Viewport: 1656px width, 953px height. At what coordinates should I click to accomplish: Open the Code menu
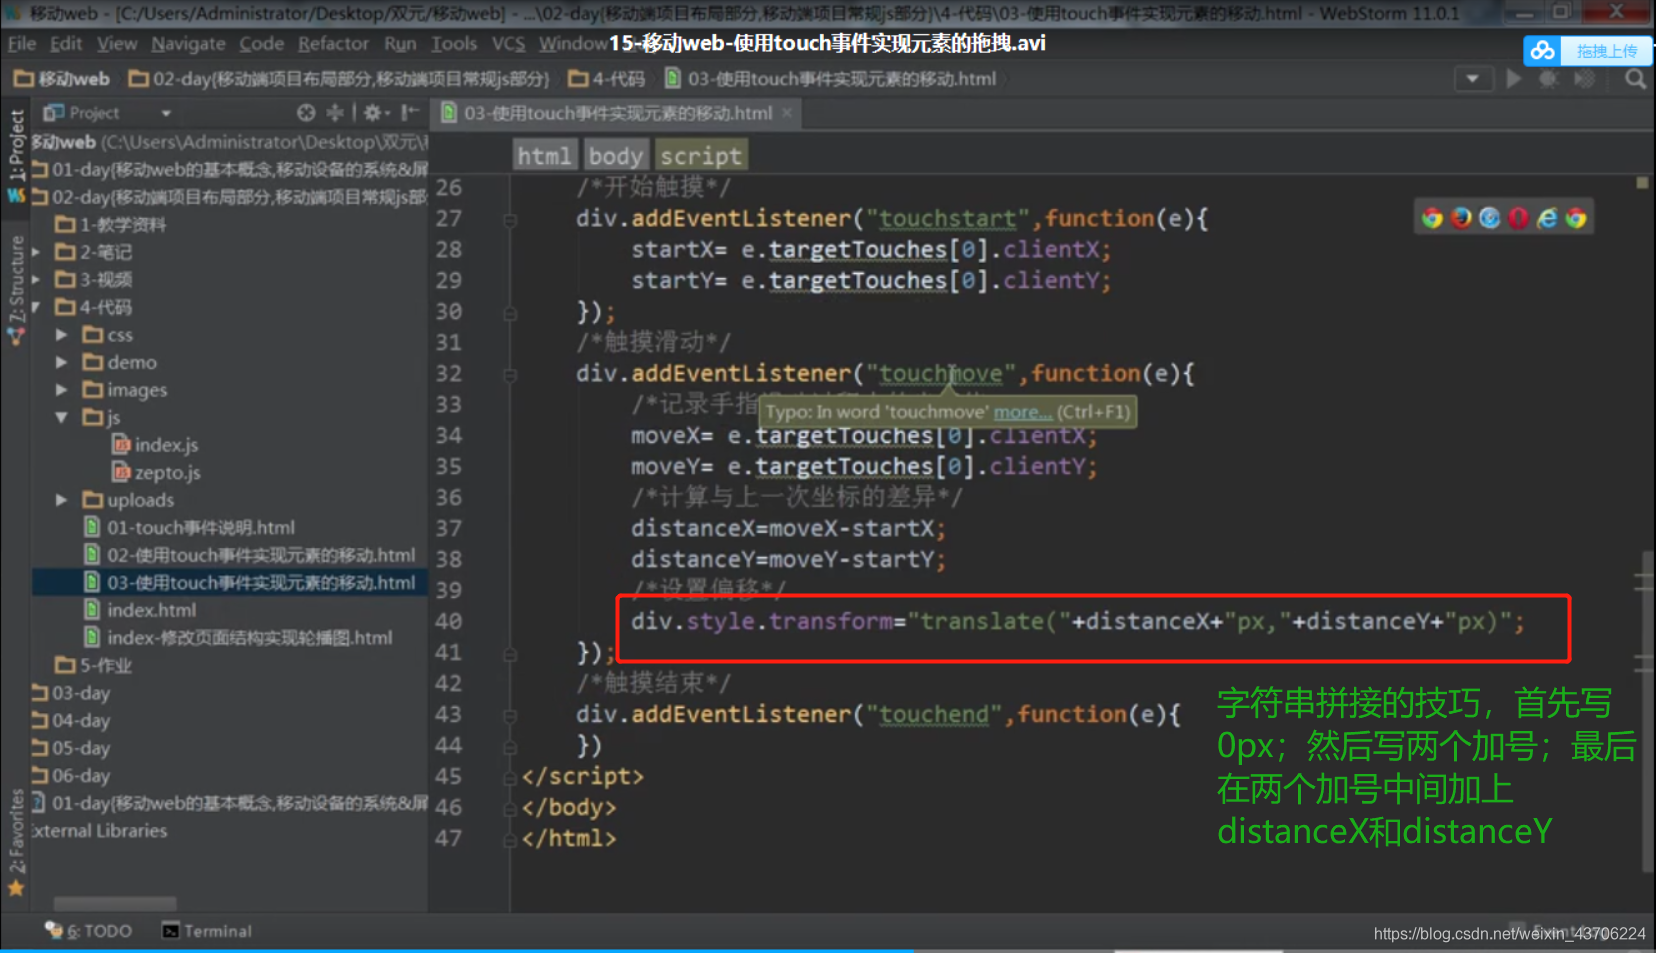tap(261, 44)
